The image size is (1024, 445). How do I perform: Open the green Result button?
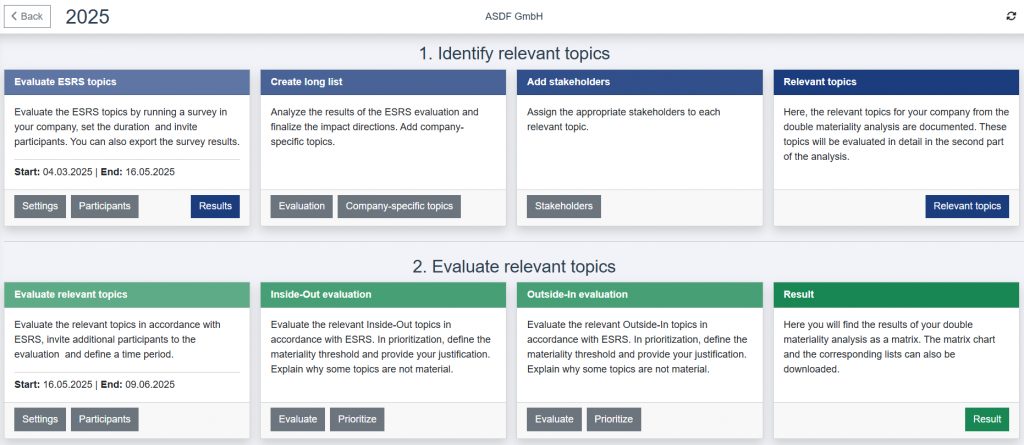[x=987, y=419]
